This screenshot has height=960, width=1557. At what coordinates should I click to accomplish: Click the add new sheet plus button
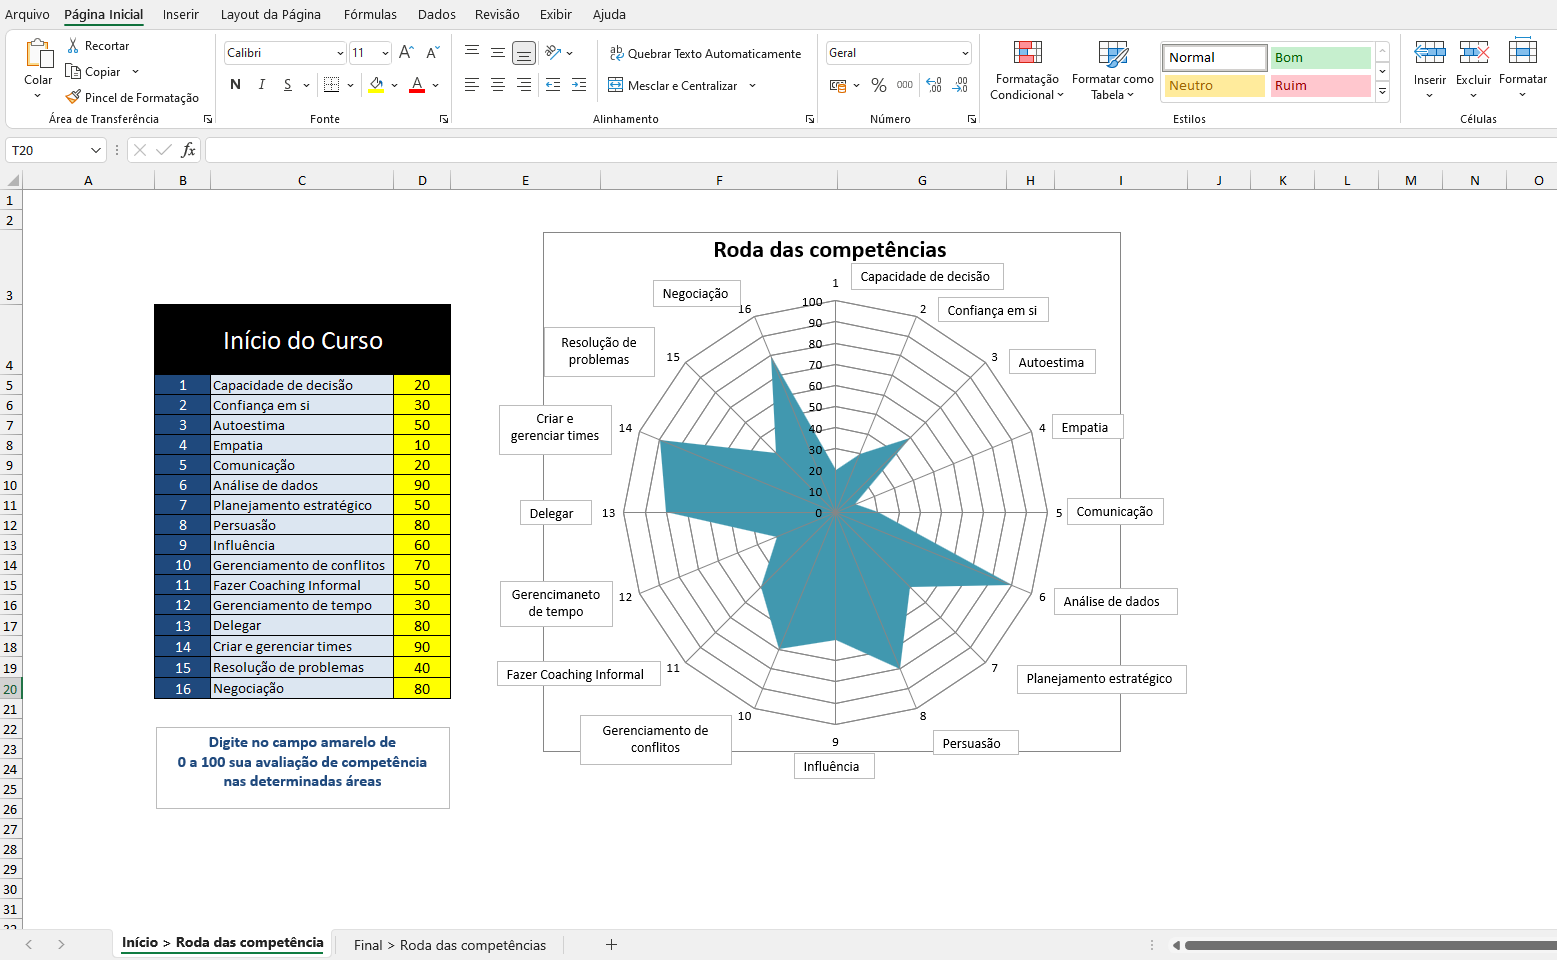(611, 945)
